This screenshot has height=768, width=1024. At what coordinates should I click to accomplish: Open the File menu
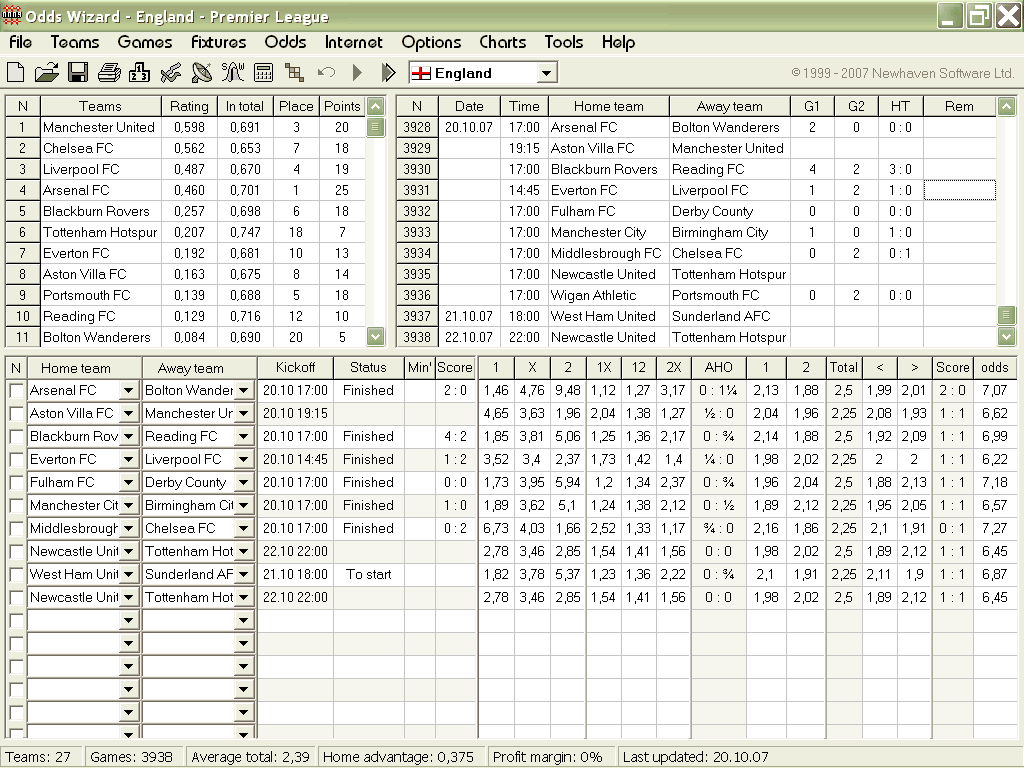(x=20, y=42)
